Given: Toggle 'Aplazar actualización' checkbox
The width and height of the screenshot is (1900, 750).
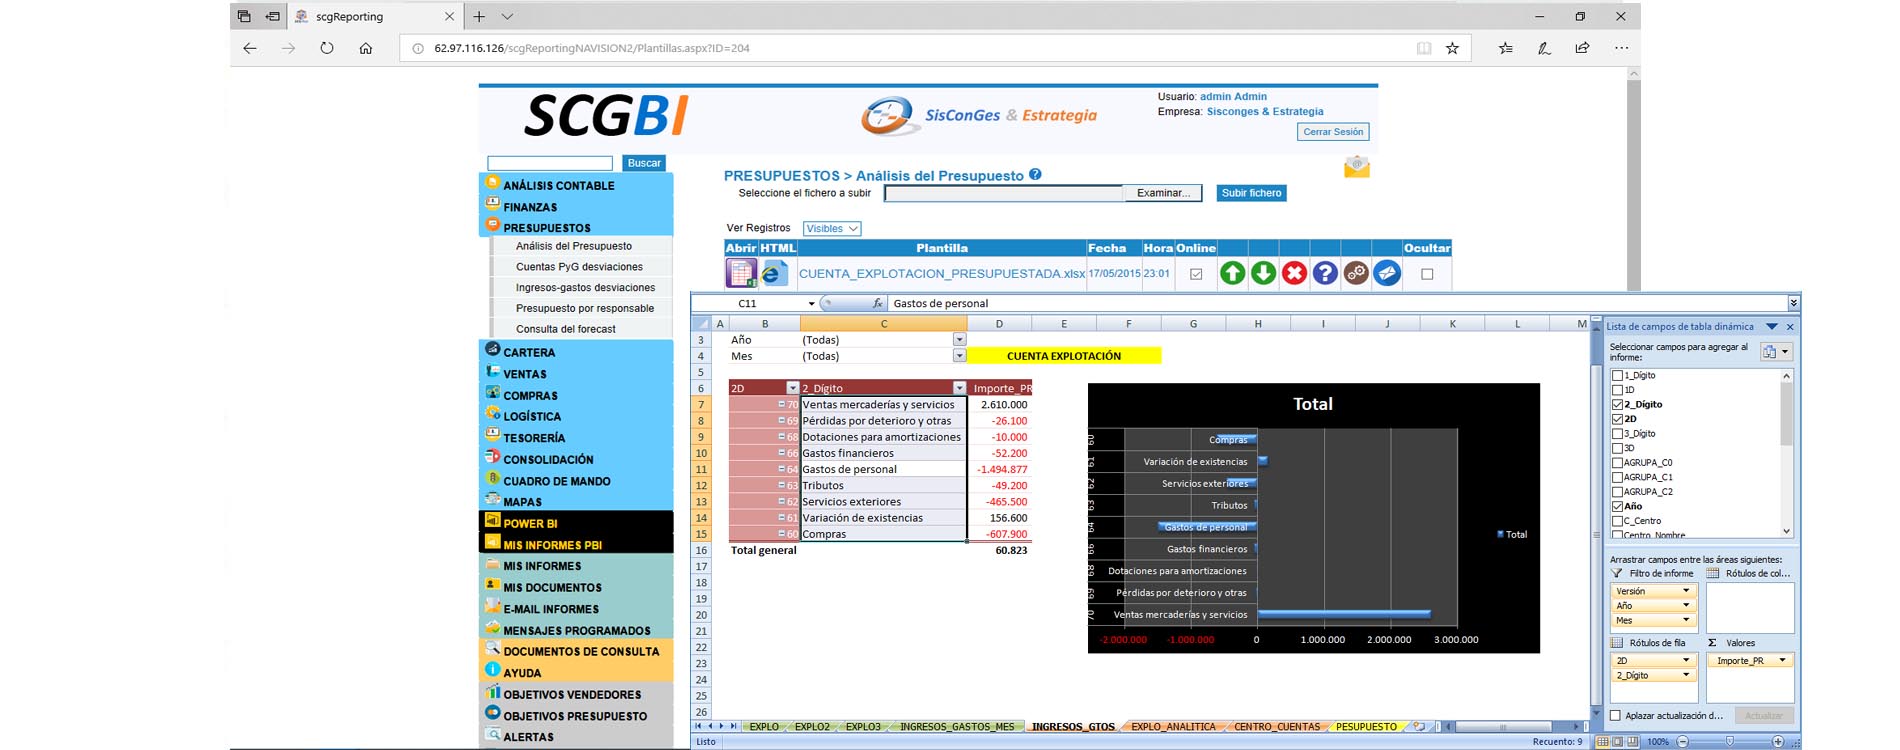Looking at the screenshot, I should (1615, 715).
